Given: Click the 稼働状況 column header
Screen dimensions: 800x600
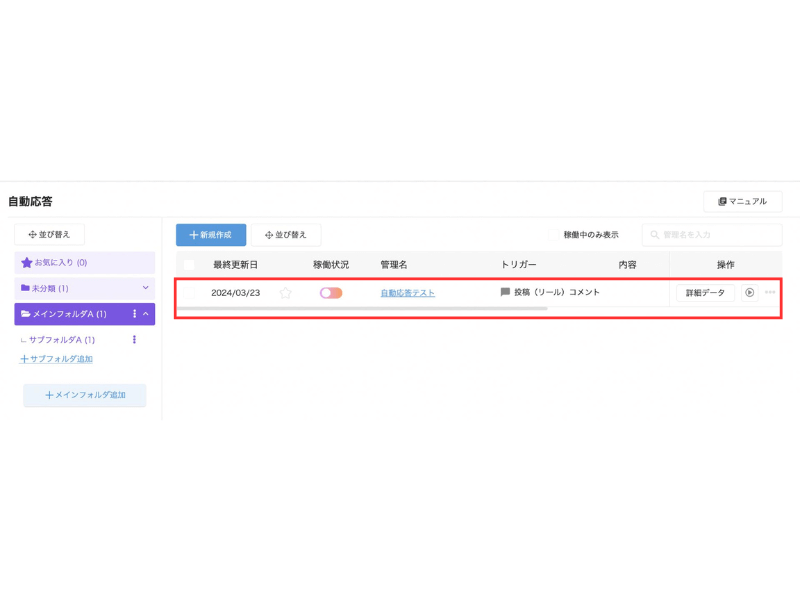Looking at the screenshot, I should pyautogui.click(x=331, y=265).
